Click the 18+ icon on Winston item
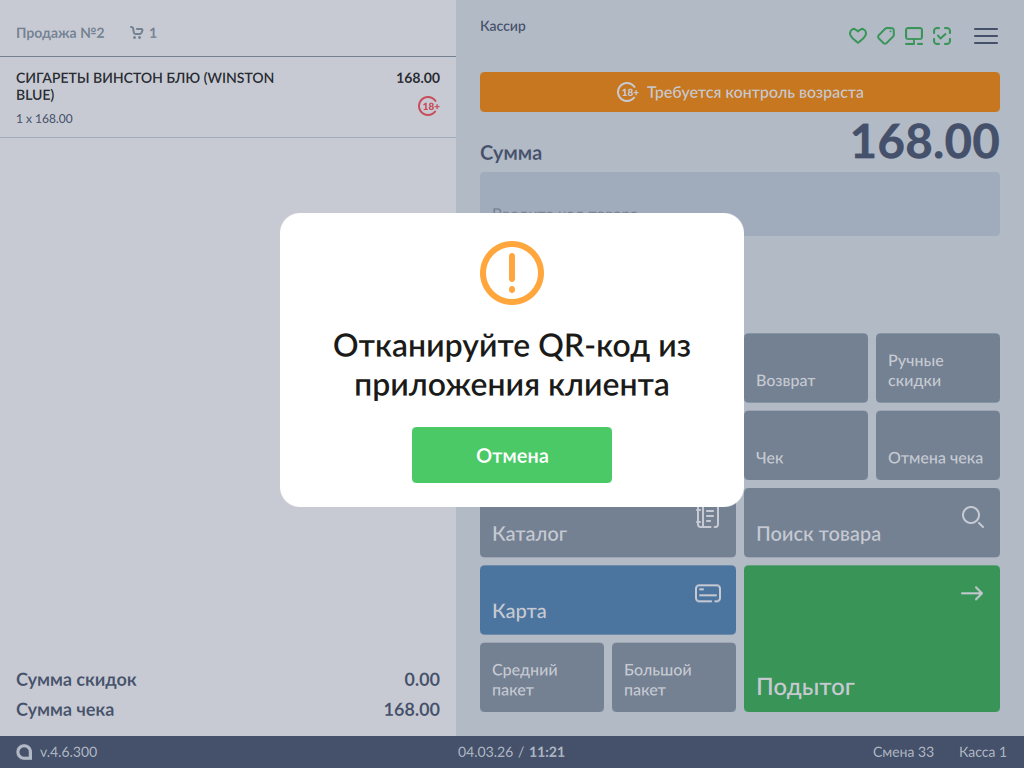1024x768 pixels. click(429, 106)
